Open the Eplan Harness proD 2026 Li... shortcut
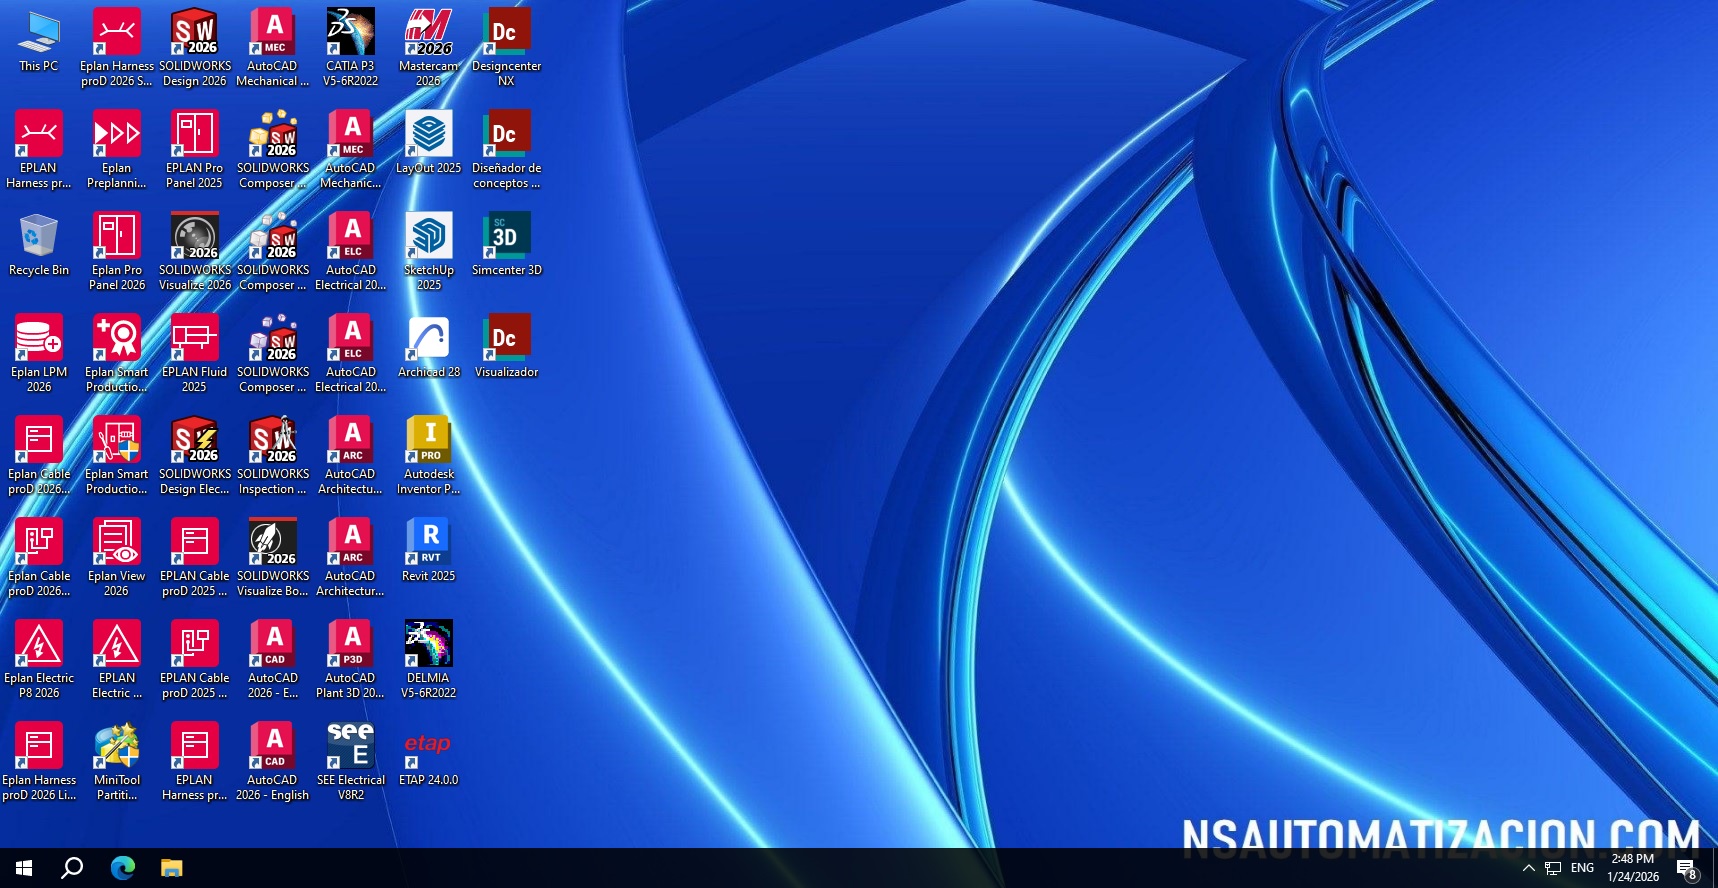This screenshot has height=888, width=1718. 39,762
